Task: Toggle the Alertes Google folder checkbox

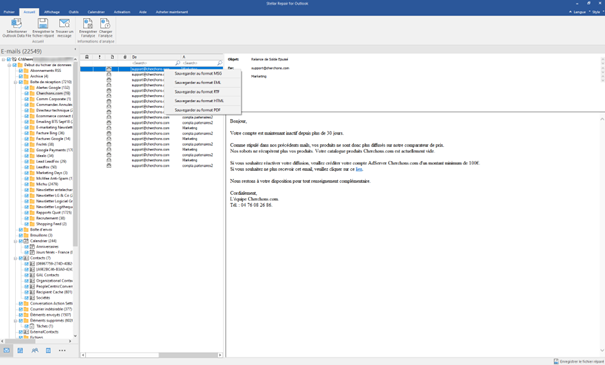Action: click(x=27, y=88)
